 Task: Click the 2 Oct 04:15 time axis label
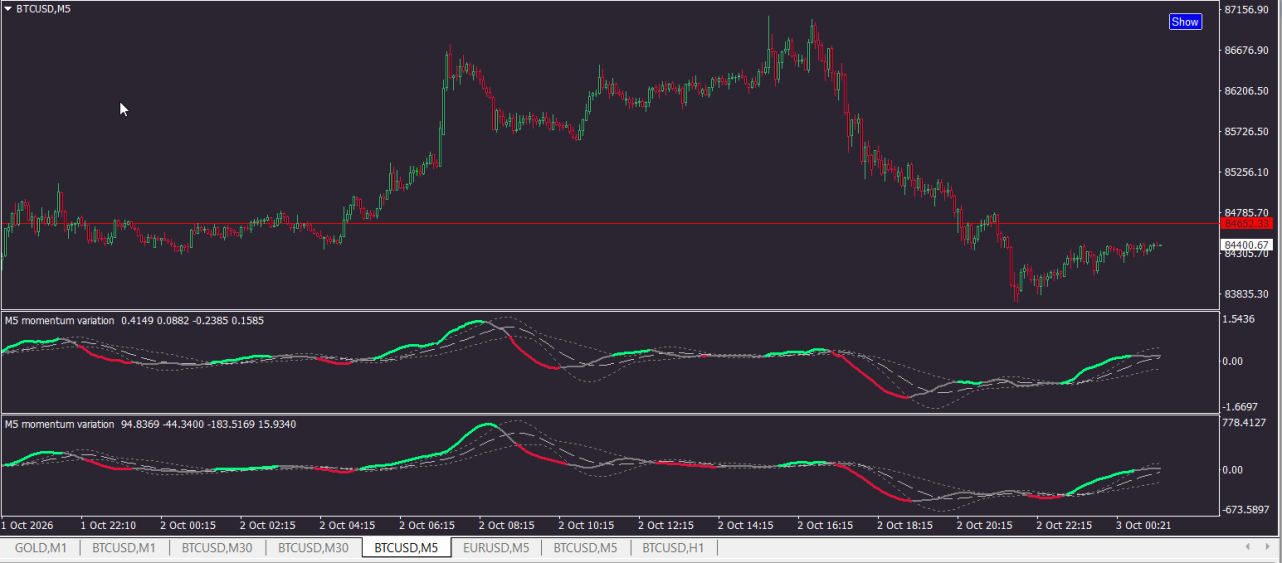(x=348, y=525)
